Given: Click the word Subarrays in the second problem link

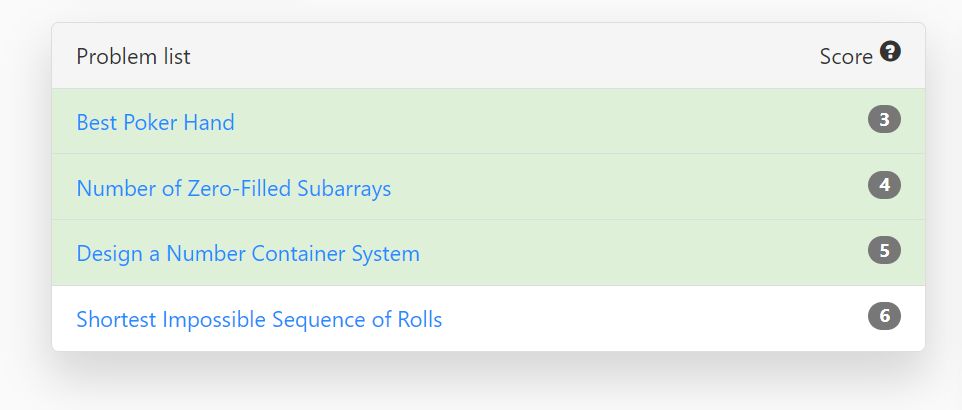Looking at the screenshot, I should [344, 188].
